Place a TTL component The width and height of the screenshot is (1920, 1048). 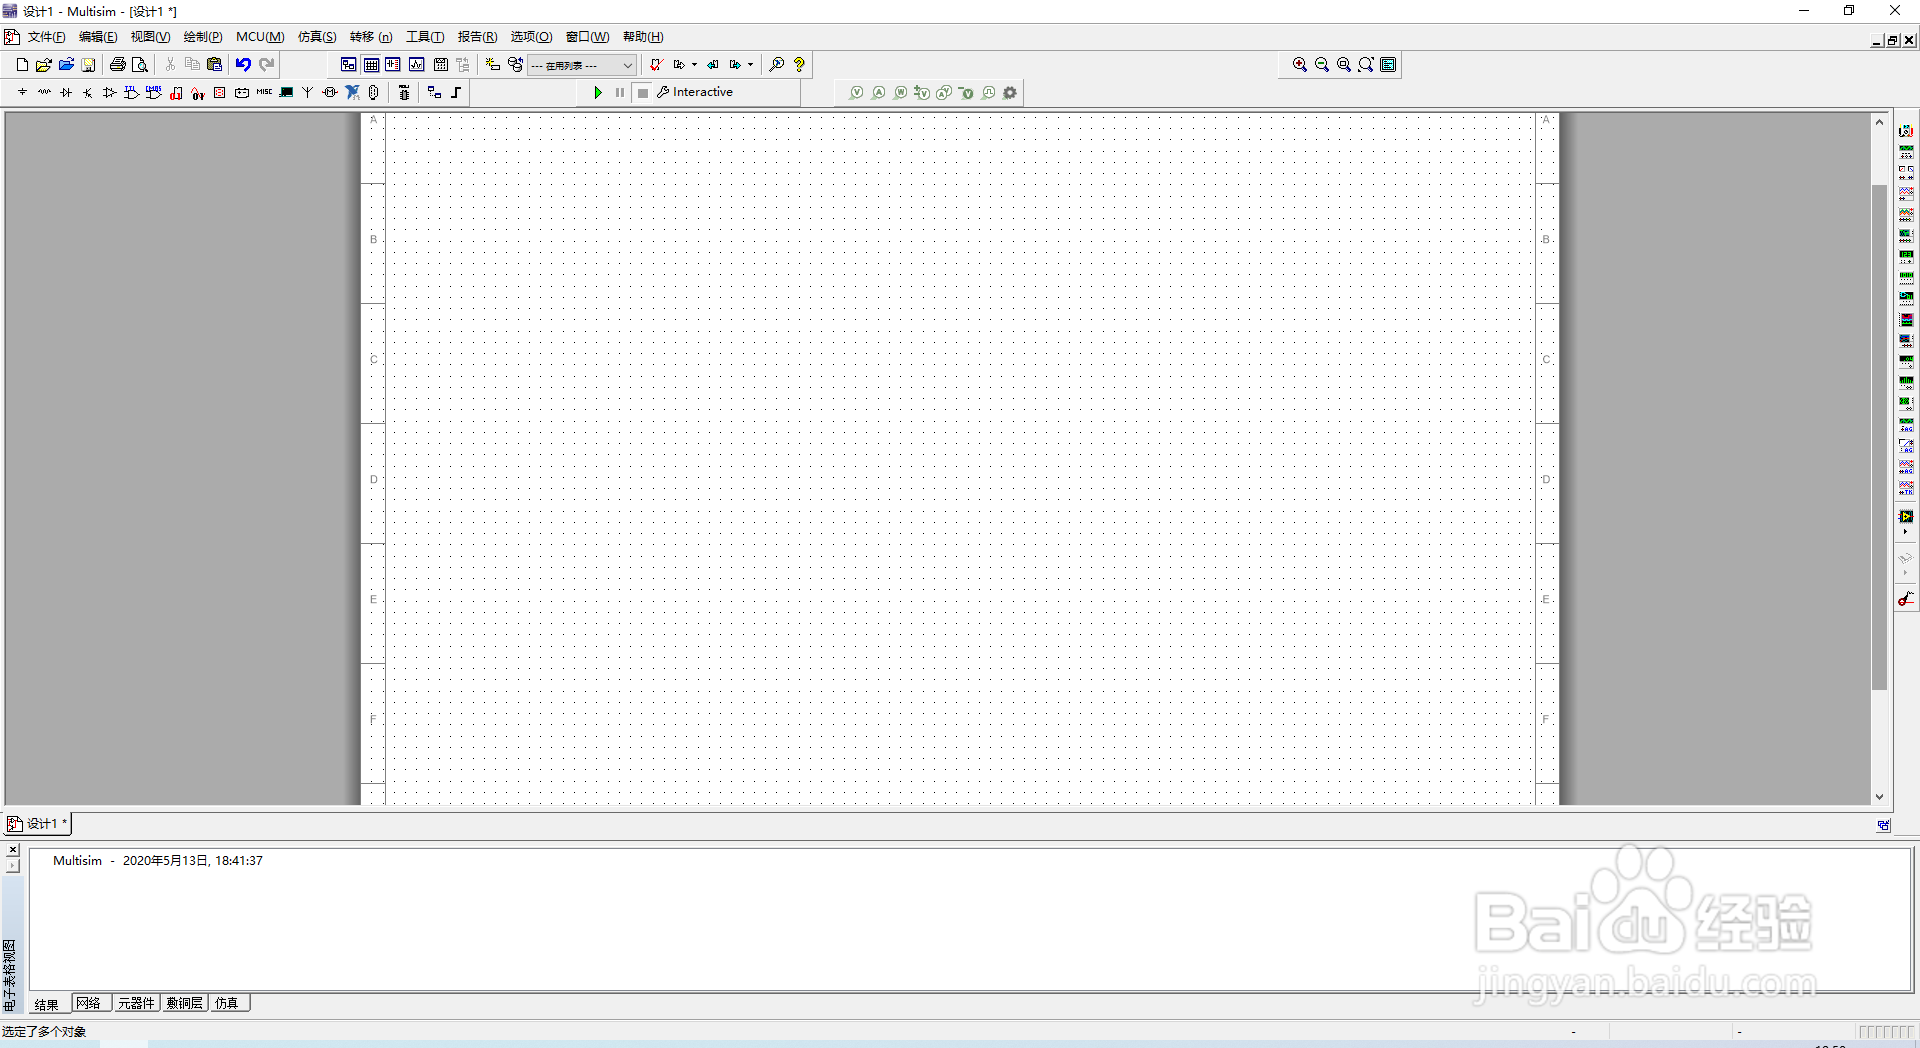[132, 92]
